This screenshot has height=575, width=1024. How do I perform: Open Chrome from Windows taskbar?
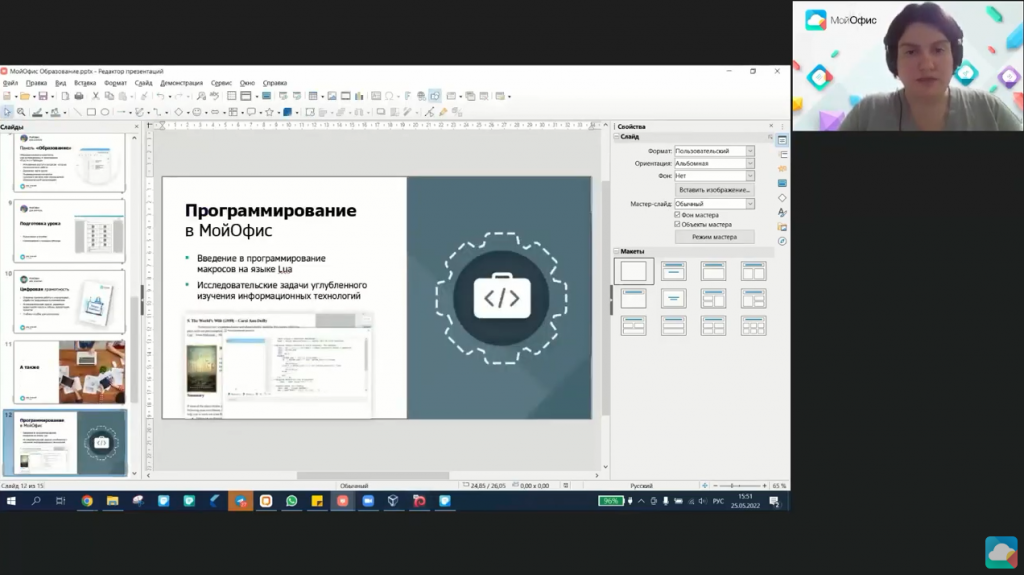tap(87, 501)
